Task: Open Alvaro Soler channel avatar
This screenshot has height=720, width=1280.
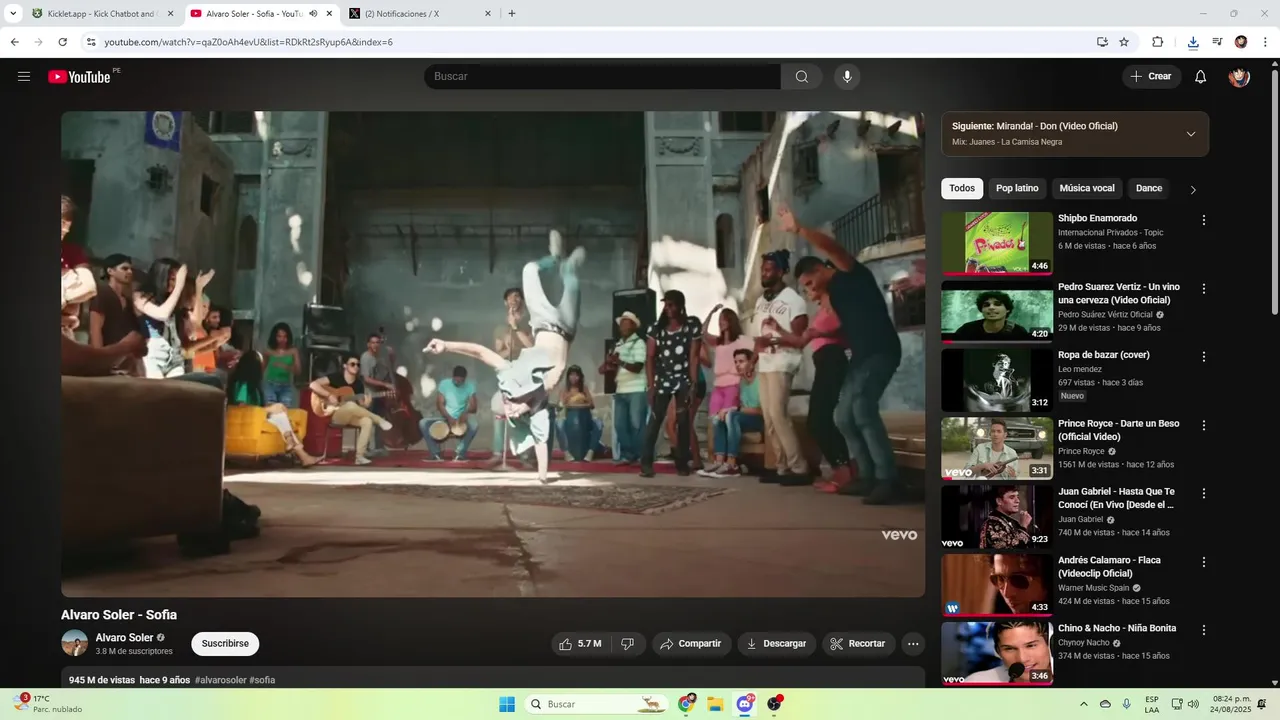Action: [75, 643]
